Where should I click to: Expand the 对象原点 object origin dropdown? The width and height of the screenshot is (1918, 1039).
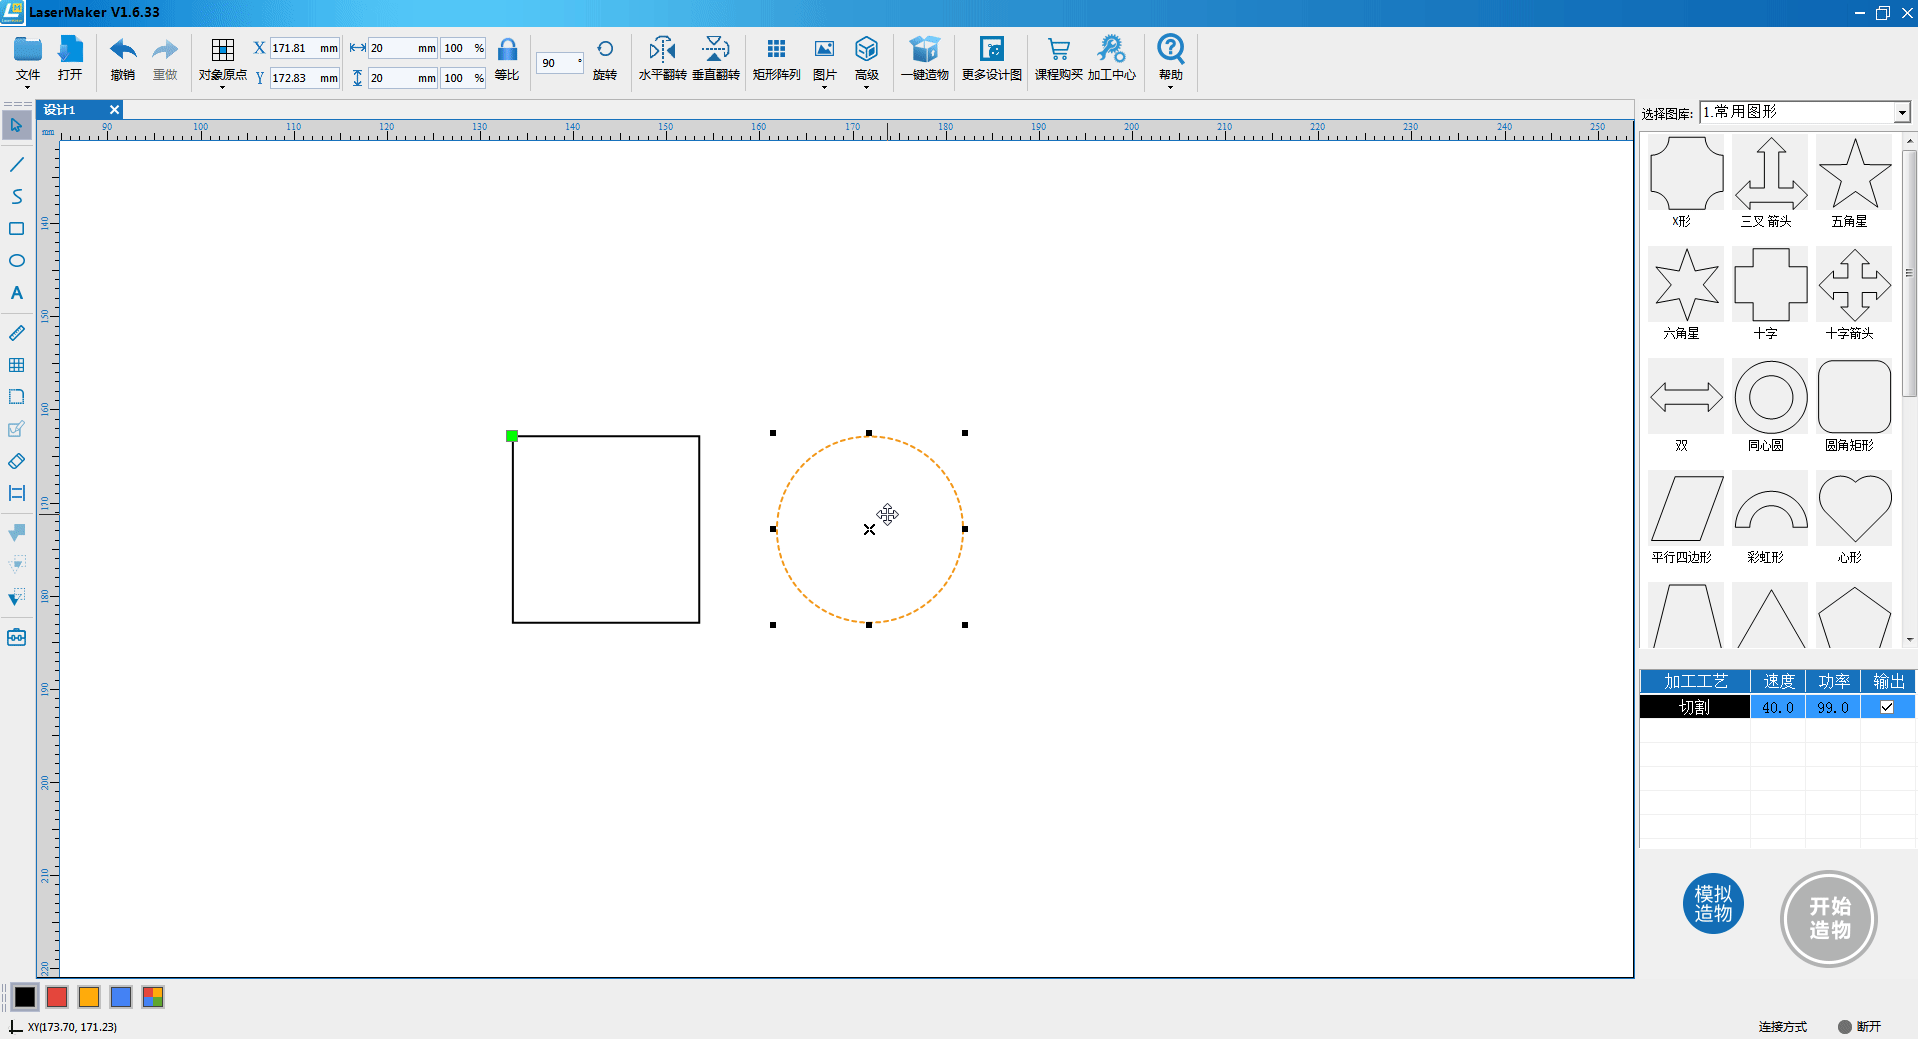[222, 88]
